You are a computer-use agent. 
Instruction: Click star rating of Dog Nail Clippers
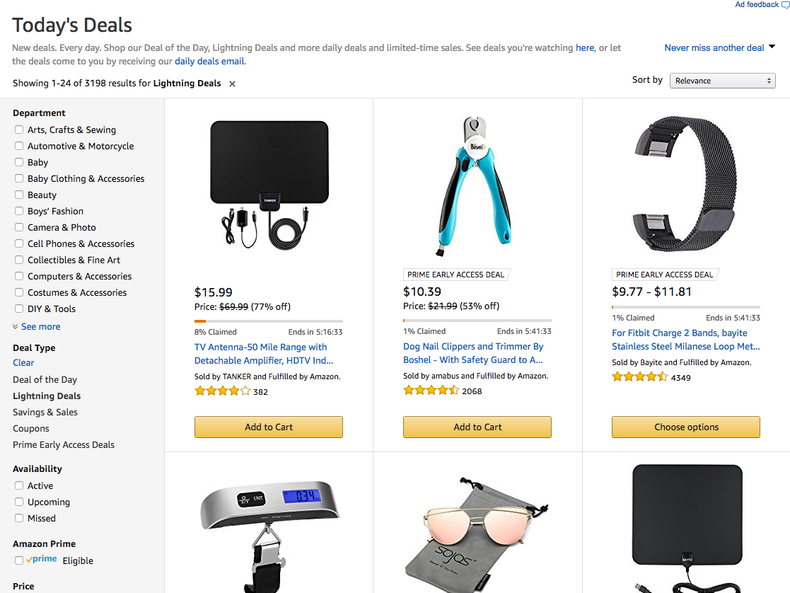click(431, 391)
